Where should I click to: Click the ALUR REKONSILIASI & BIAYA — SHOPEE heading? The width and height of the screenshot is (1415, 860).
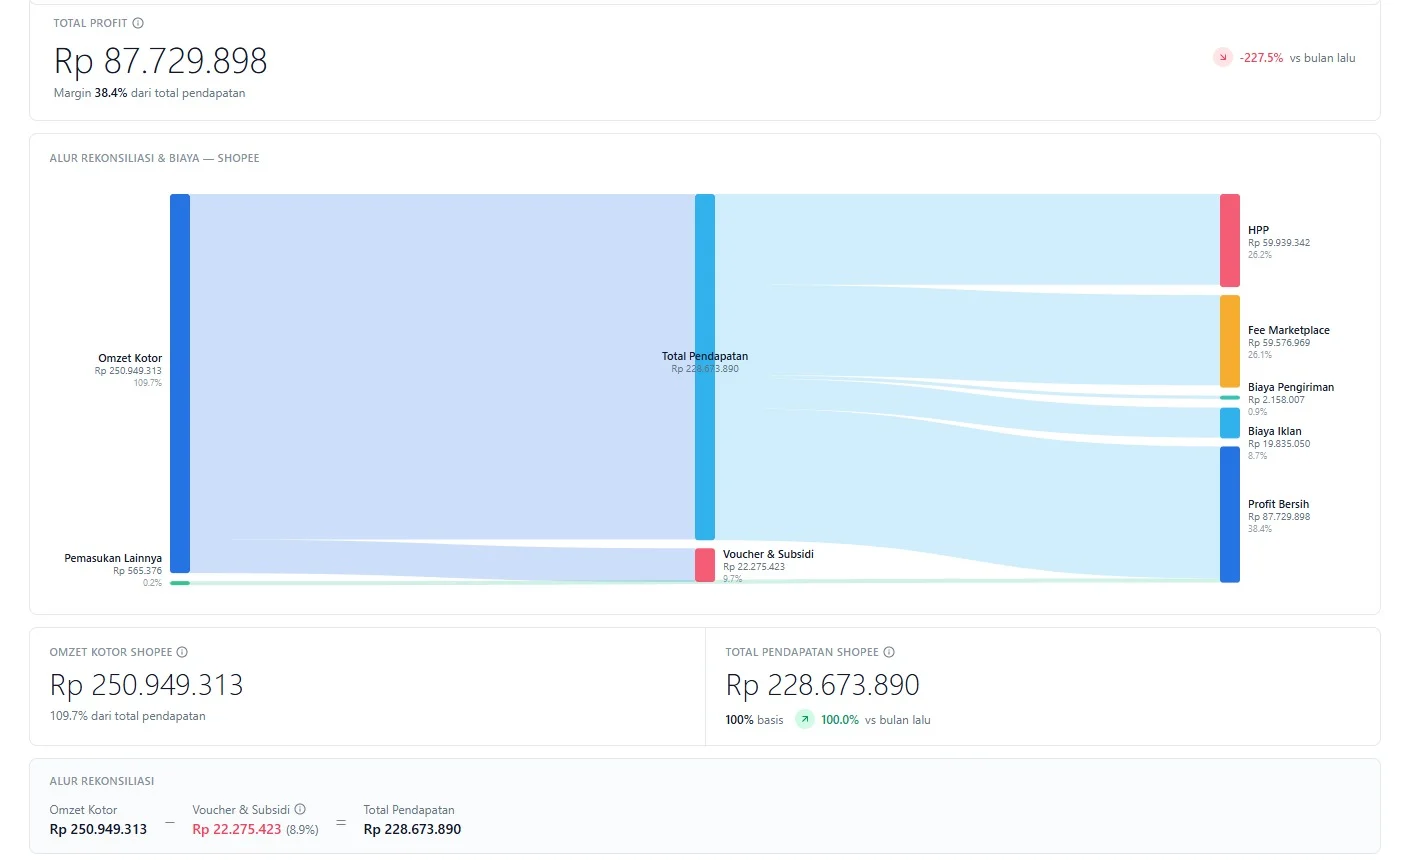tap(154, 158)
